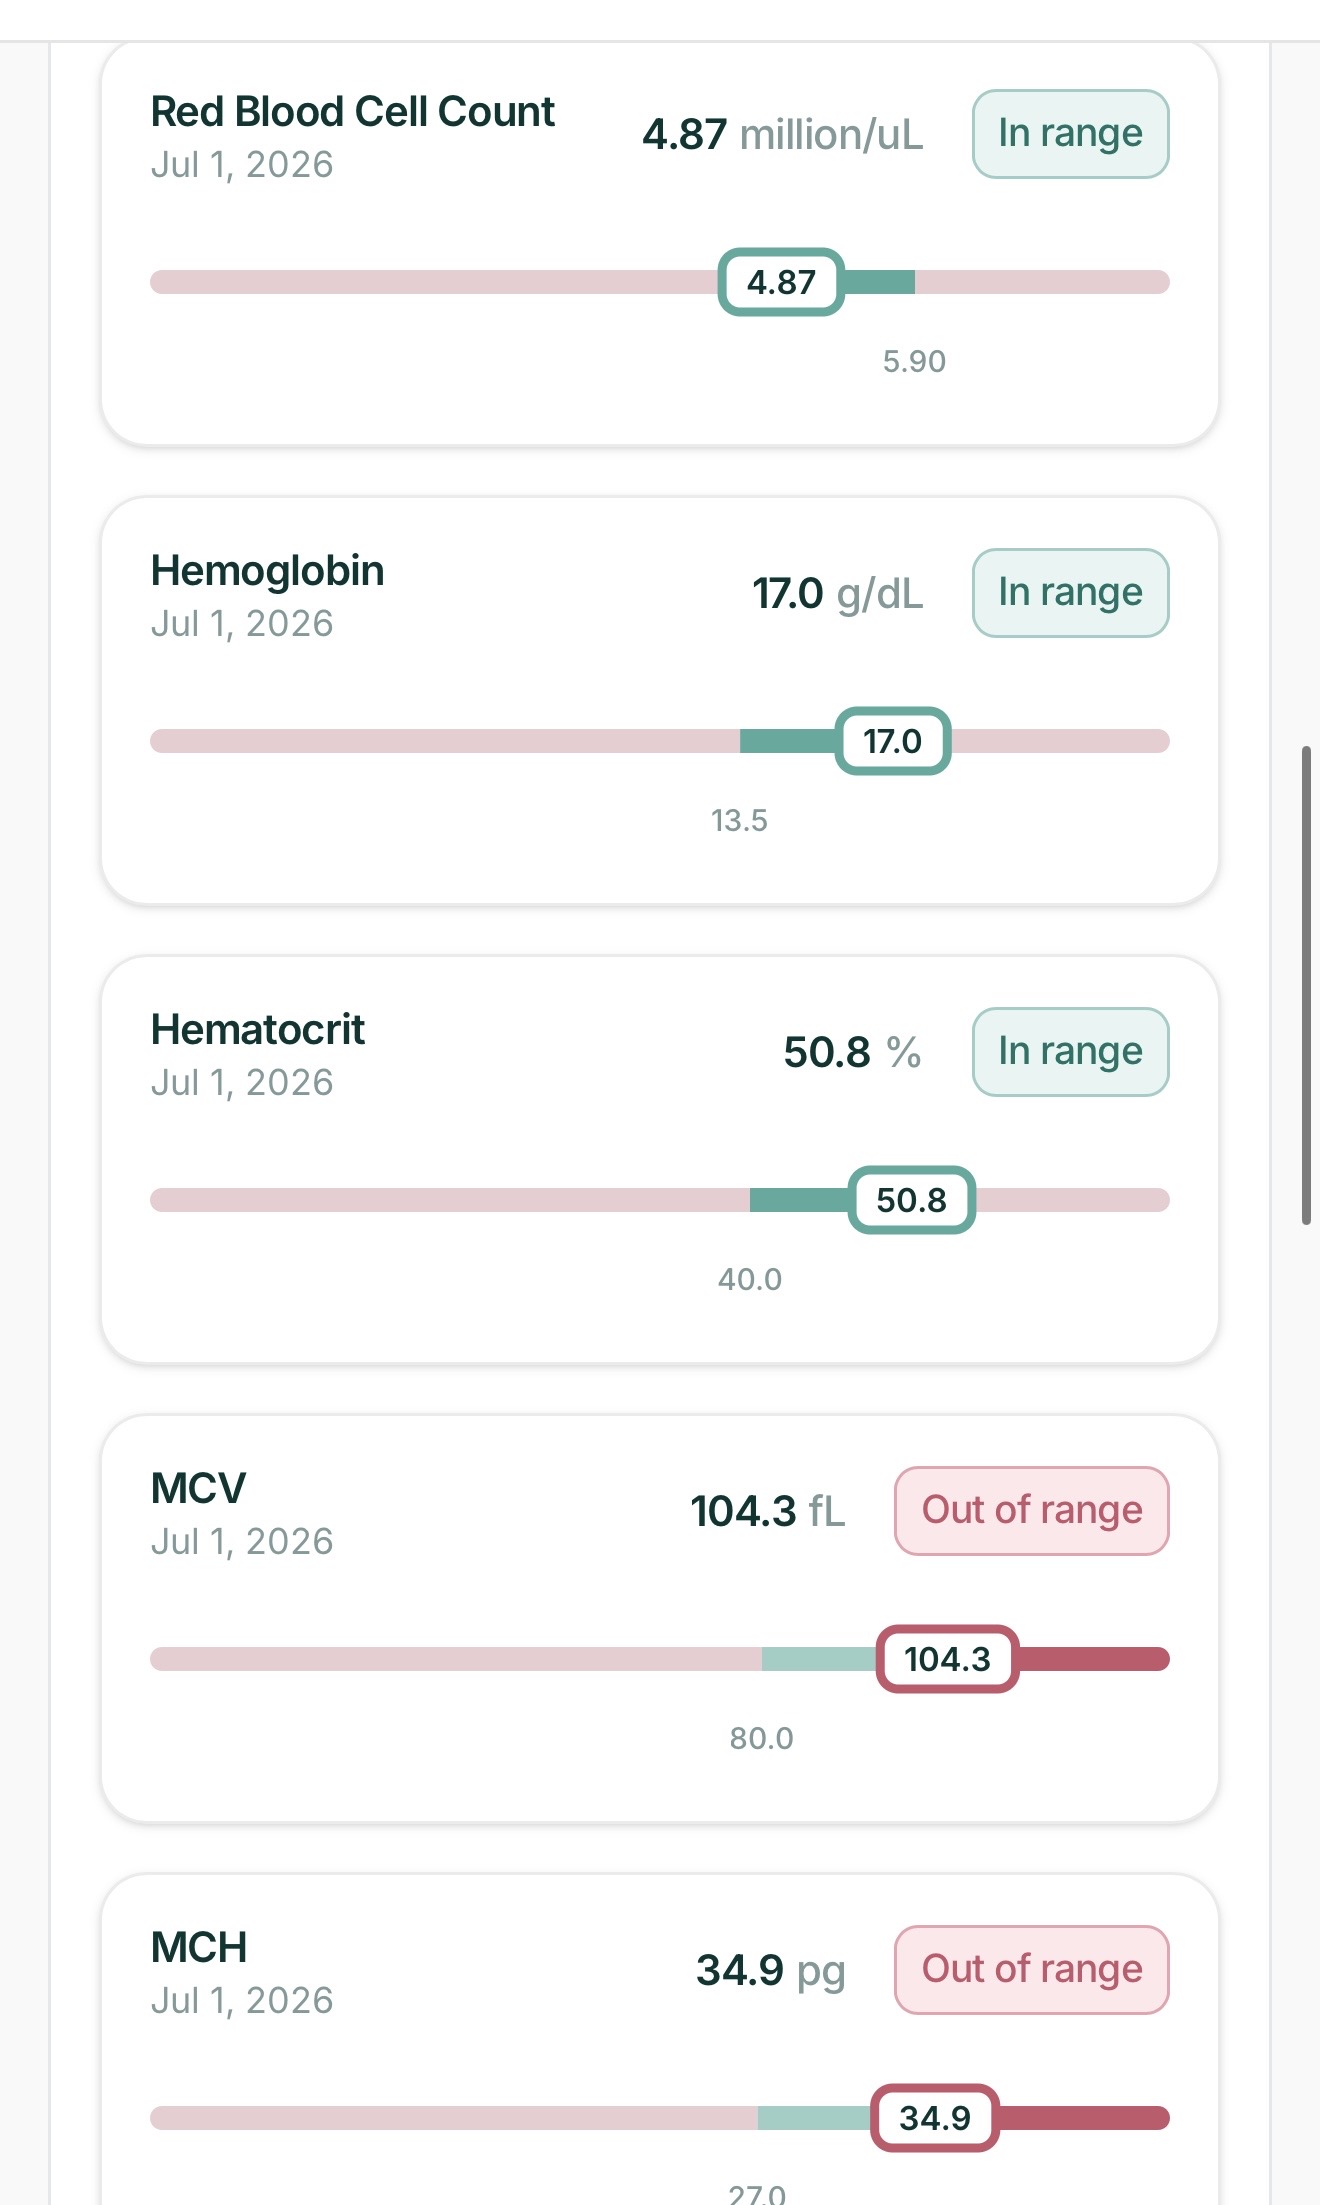Click the vertical page scrollbar

[1306, 985]
